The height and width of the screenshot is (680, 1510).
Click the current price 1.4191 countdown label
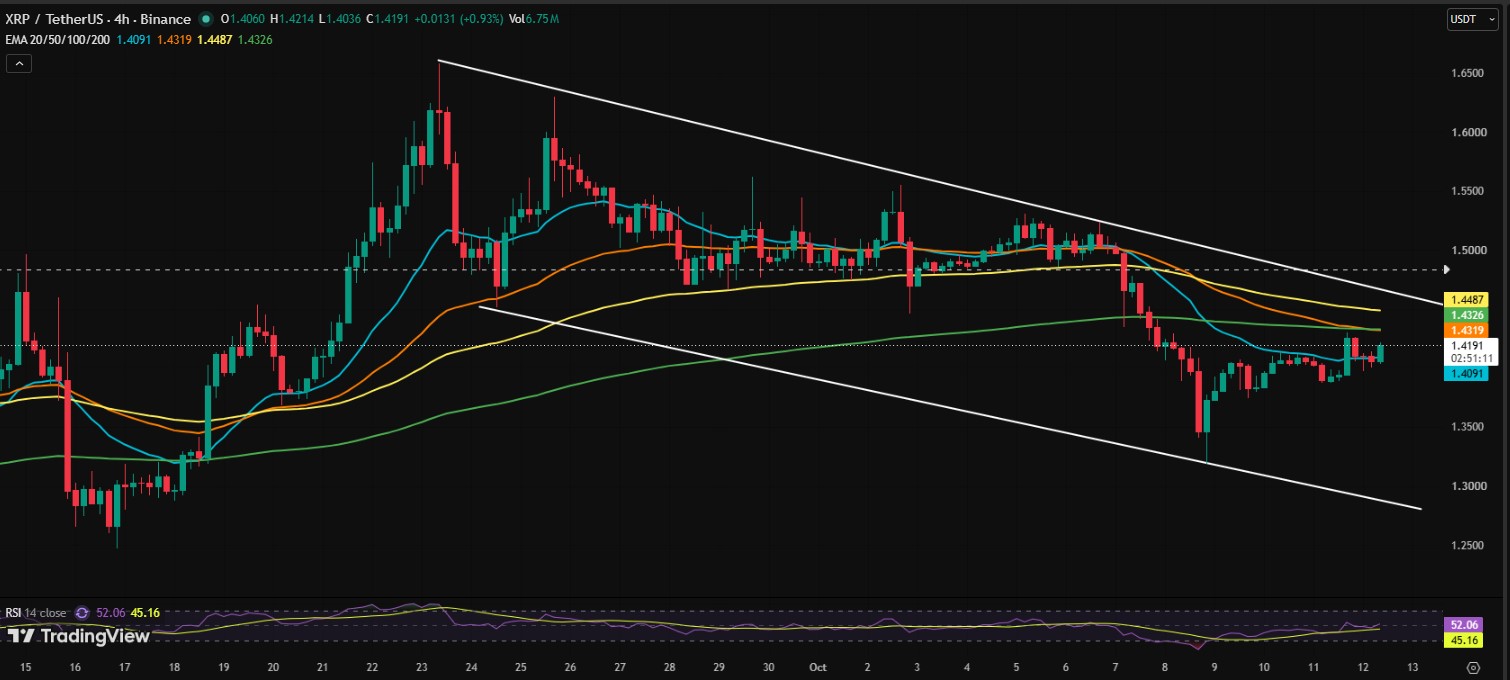1471,351
